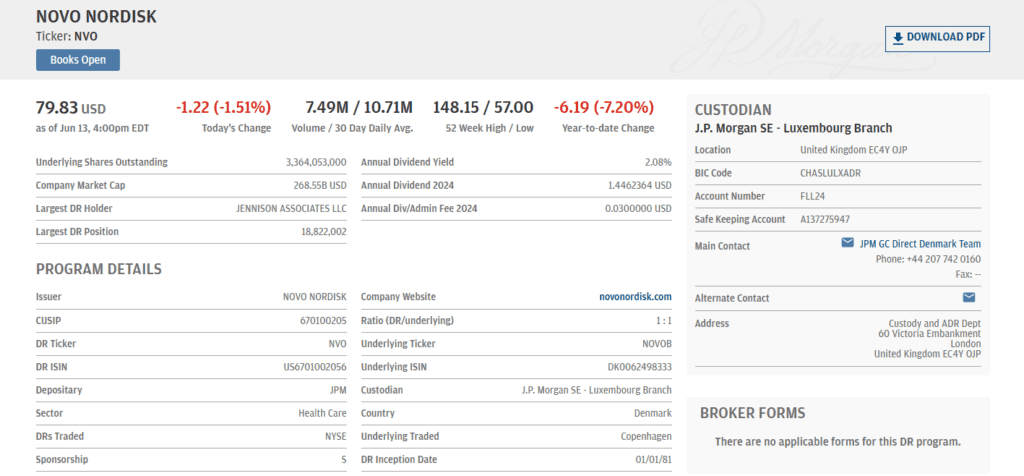
Task: Click the Main Contact envelope icon
Action: click(x=847, y=243)
